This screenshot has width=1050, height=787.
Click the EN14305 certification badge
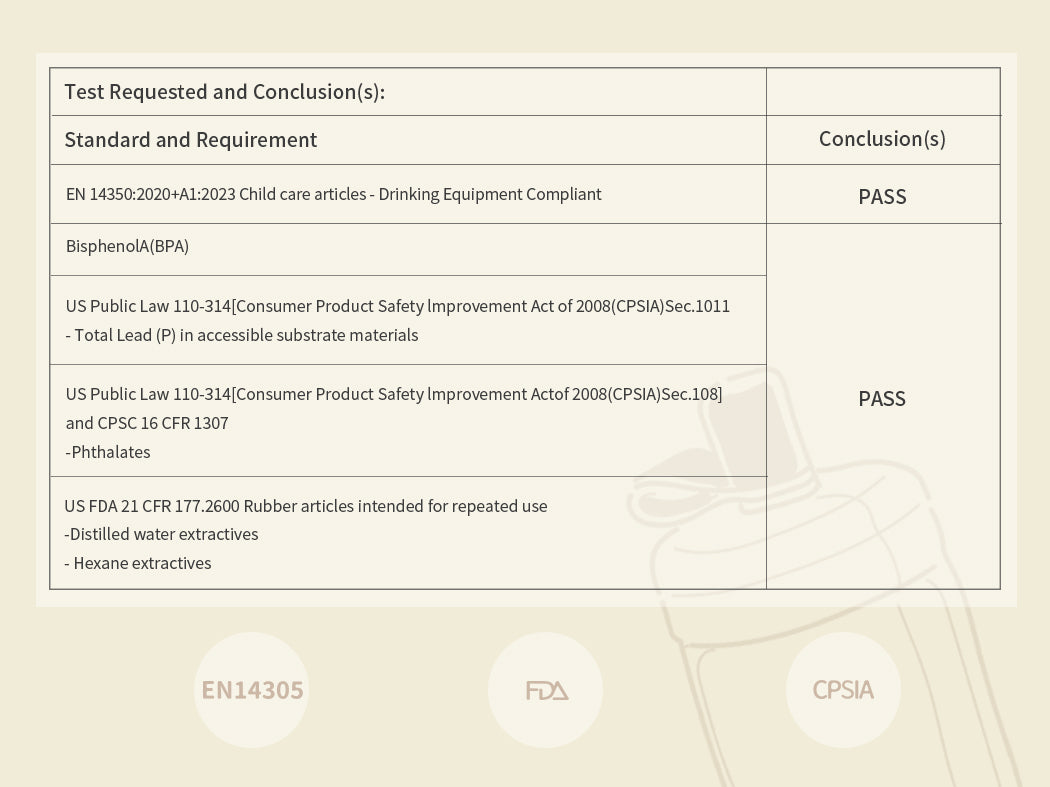coord(252,690)
